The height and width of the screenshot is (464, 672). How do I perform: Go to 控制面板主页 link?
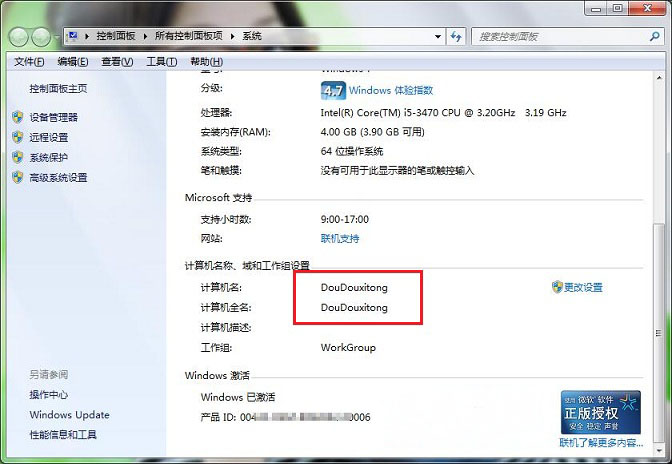(x=58, y=89)
